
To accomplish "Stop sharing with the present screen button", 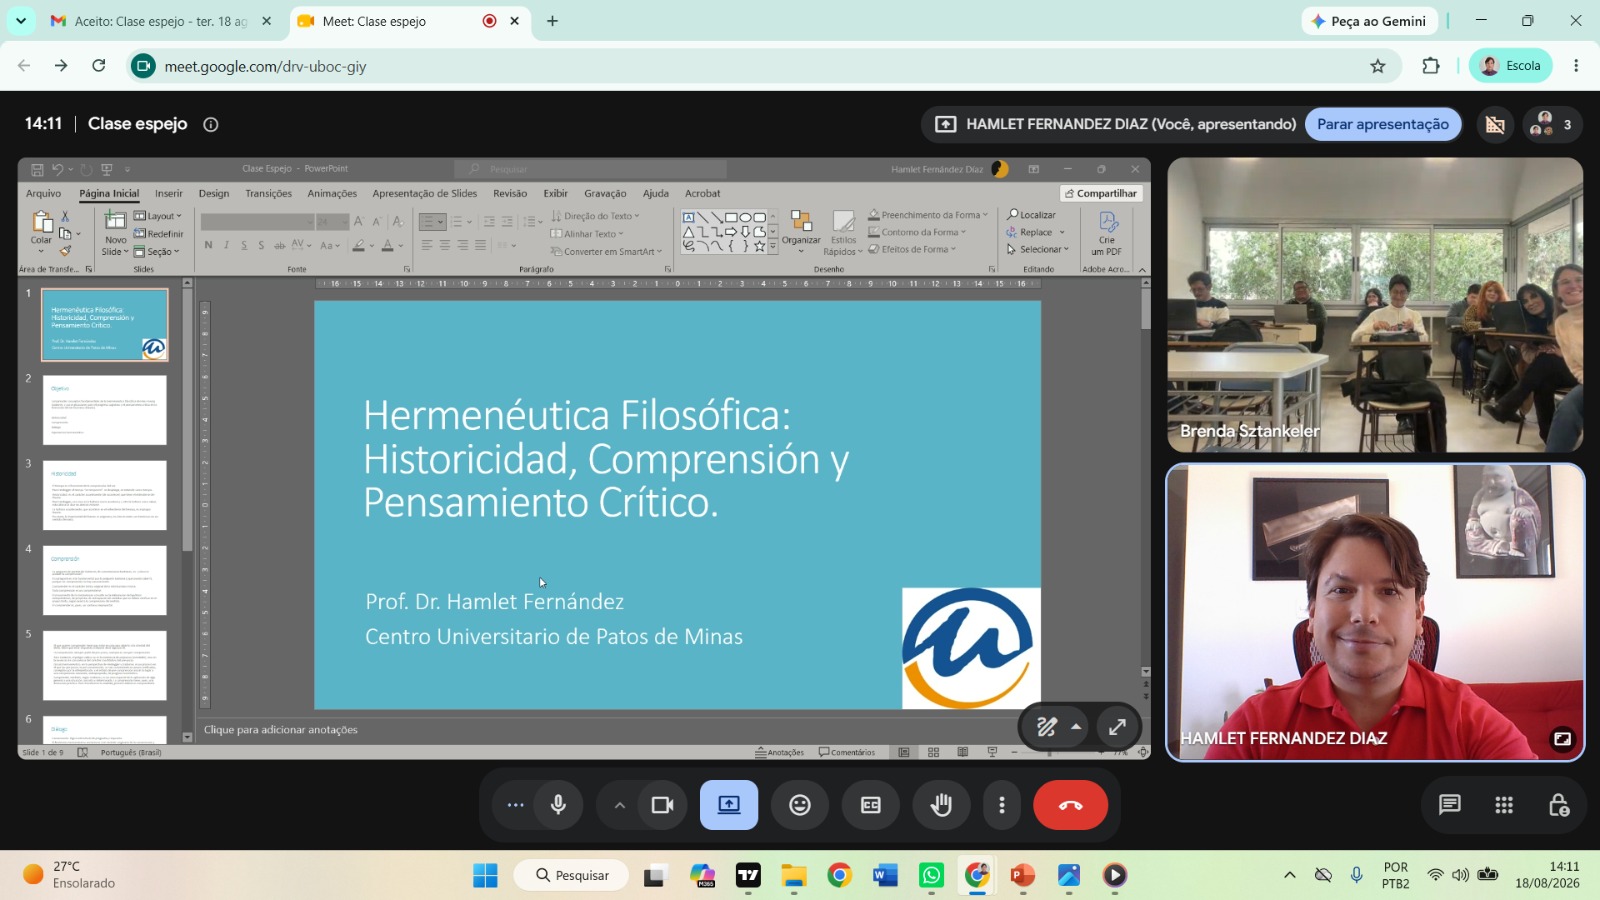I will click(729, 805).
